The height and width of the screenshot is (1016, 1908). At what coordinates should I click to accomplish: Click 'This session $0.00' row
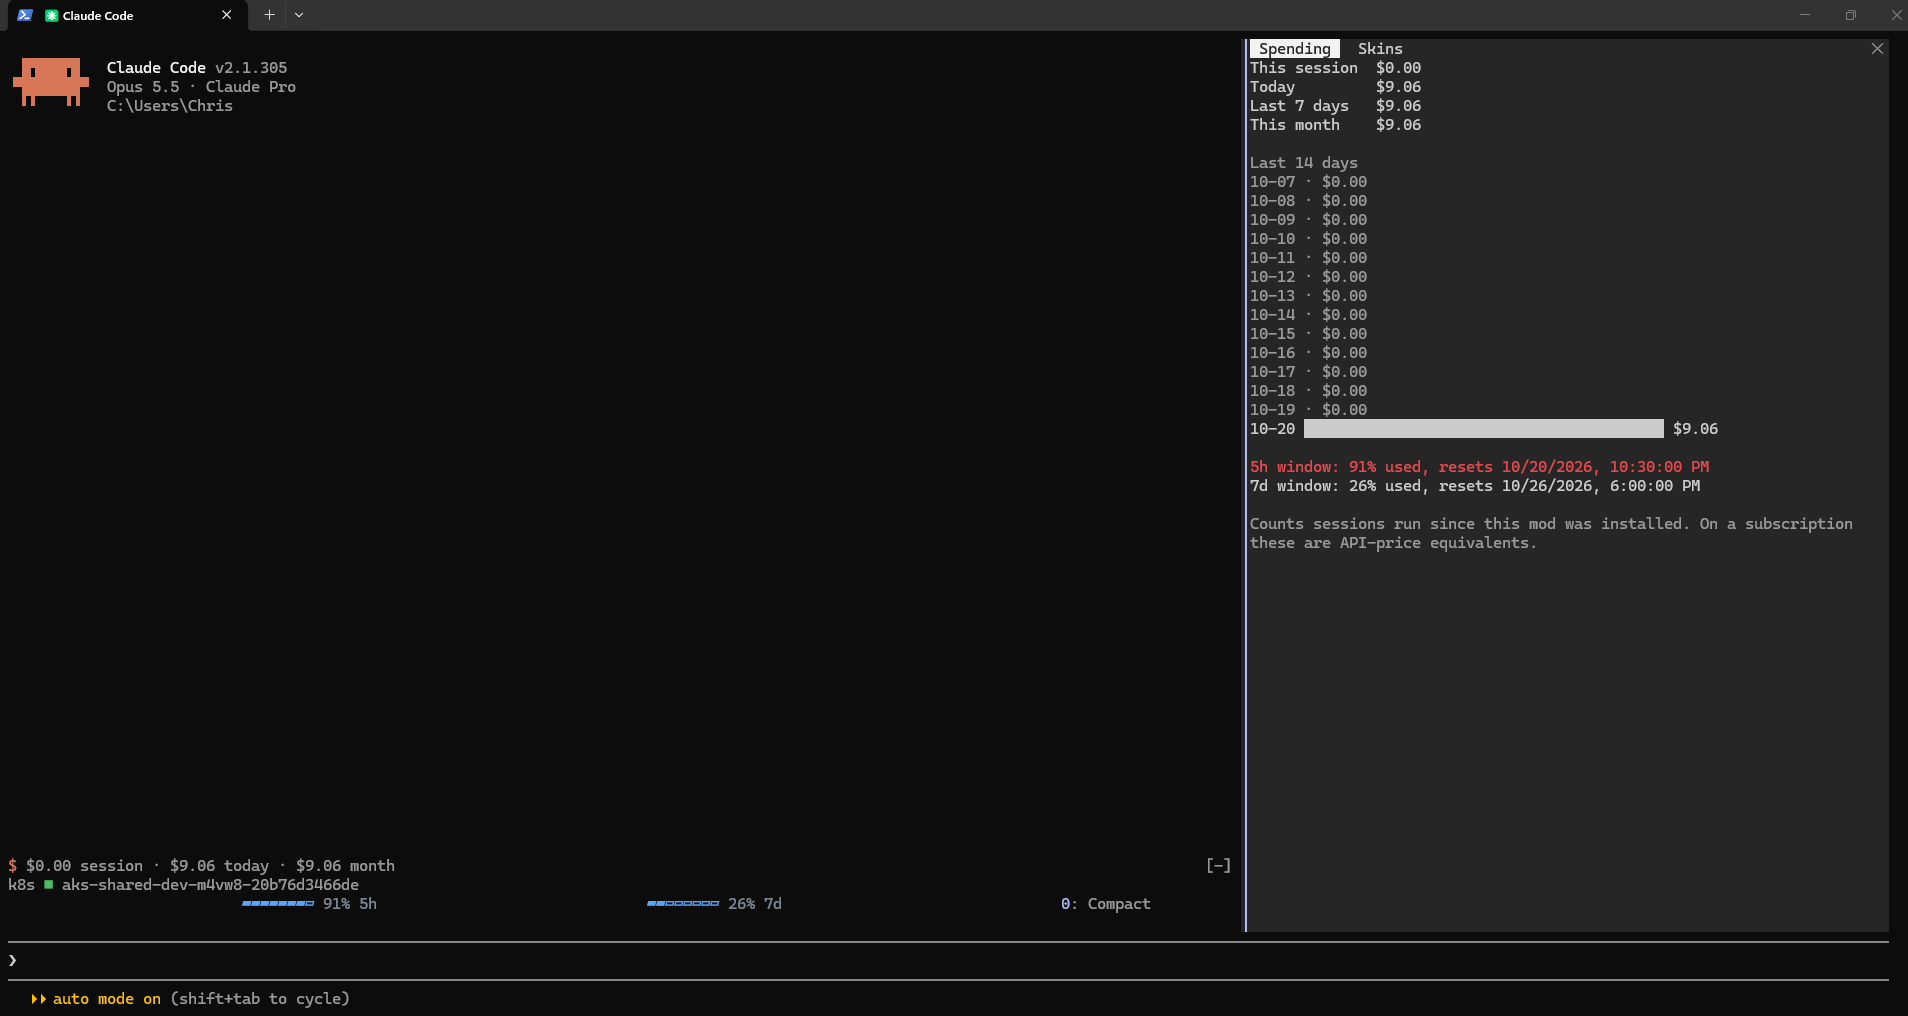click(x=1335, y=68)
